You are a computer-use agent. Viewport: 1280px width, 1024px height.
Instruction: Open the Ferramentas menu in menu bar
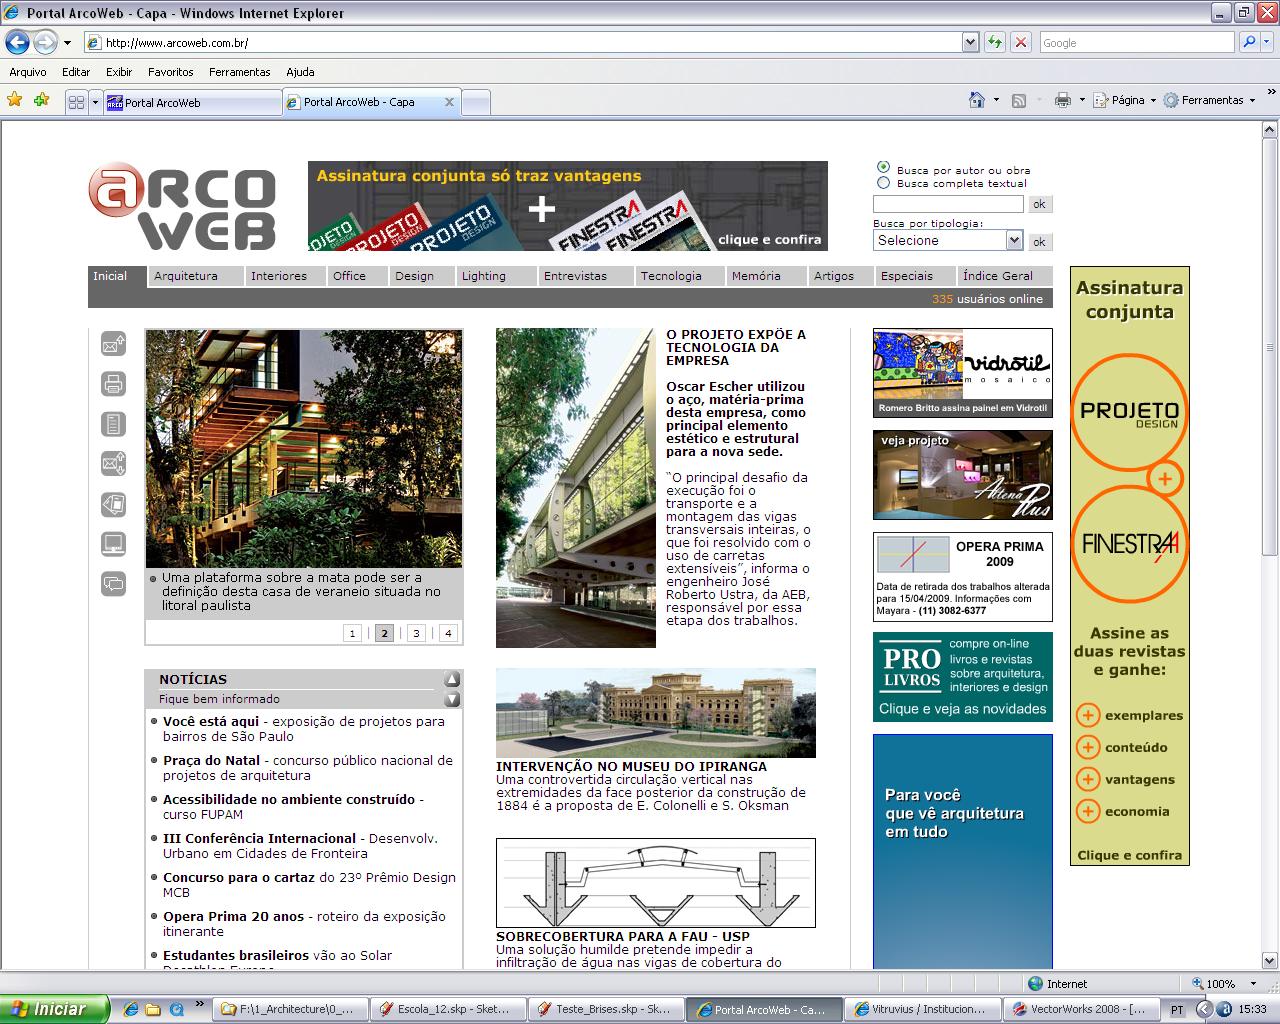pos(240,72)
